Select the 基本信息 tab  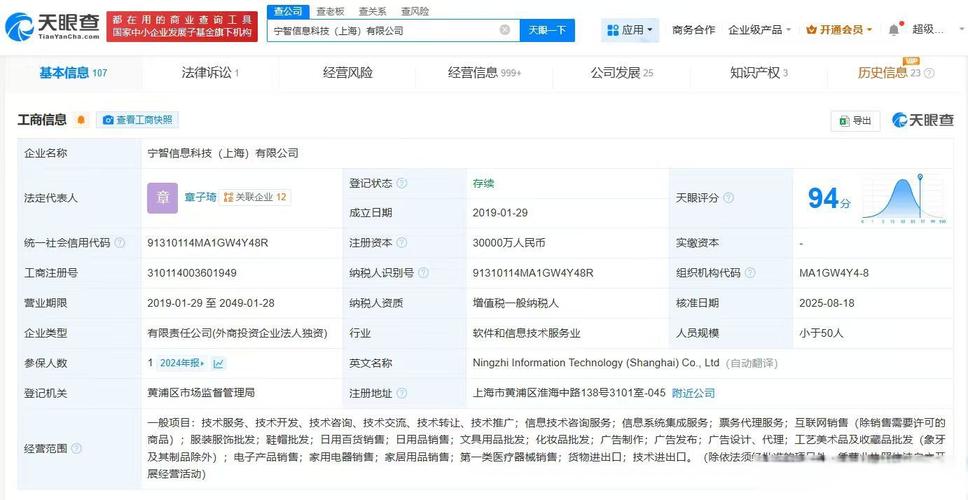pyautogui.click(x=73, y=73)
